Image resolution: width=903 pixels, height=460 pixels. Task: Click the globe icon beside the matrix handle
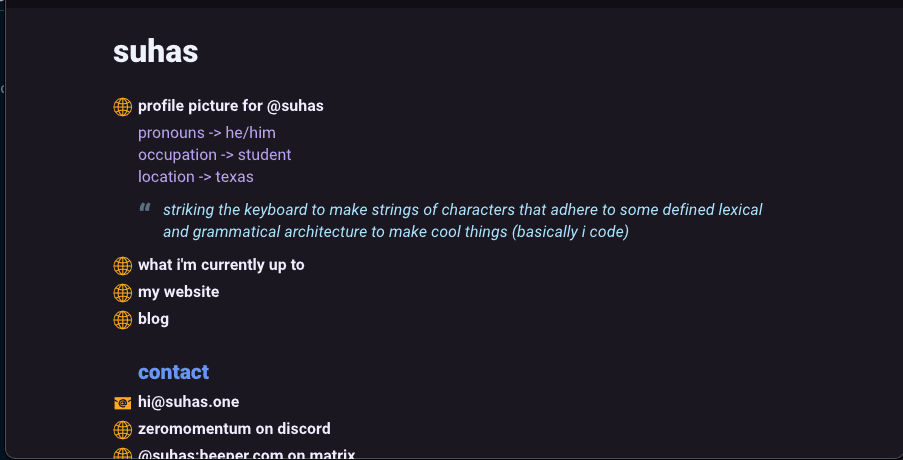[123, 455]
